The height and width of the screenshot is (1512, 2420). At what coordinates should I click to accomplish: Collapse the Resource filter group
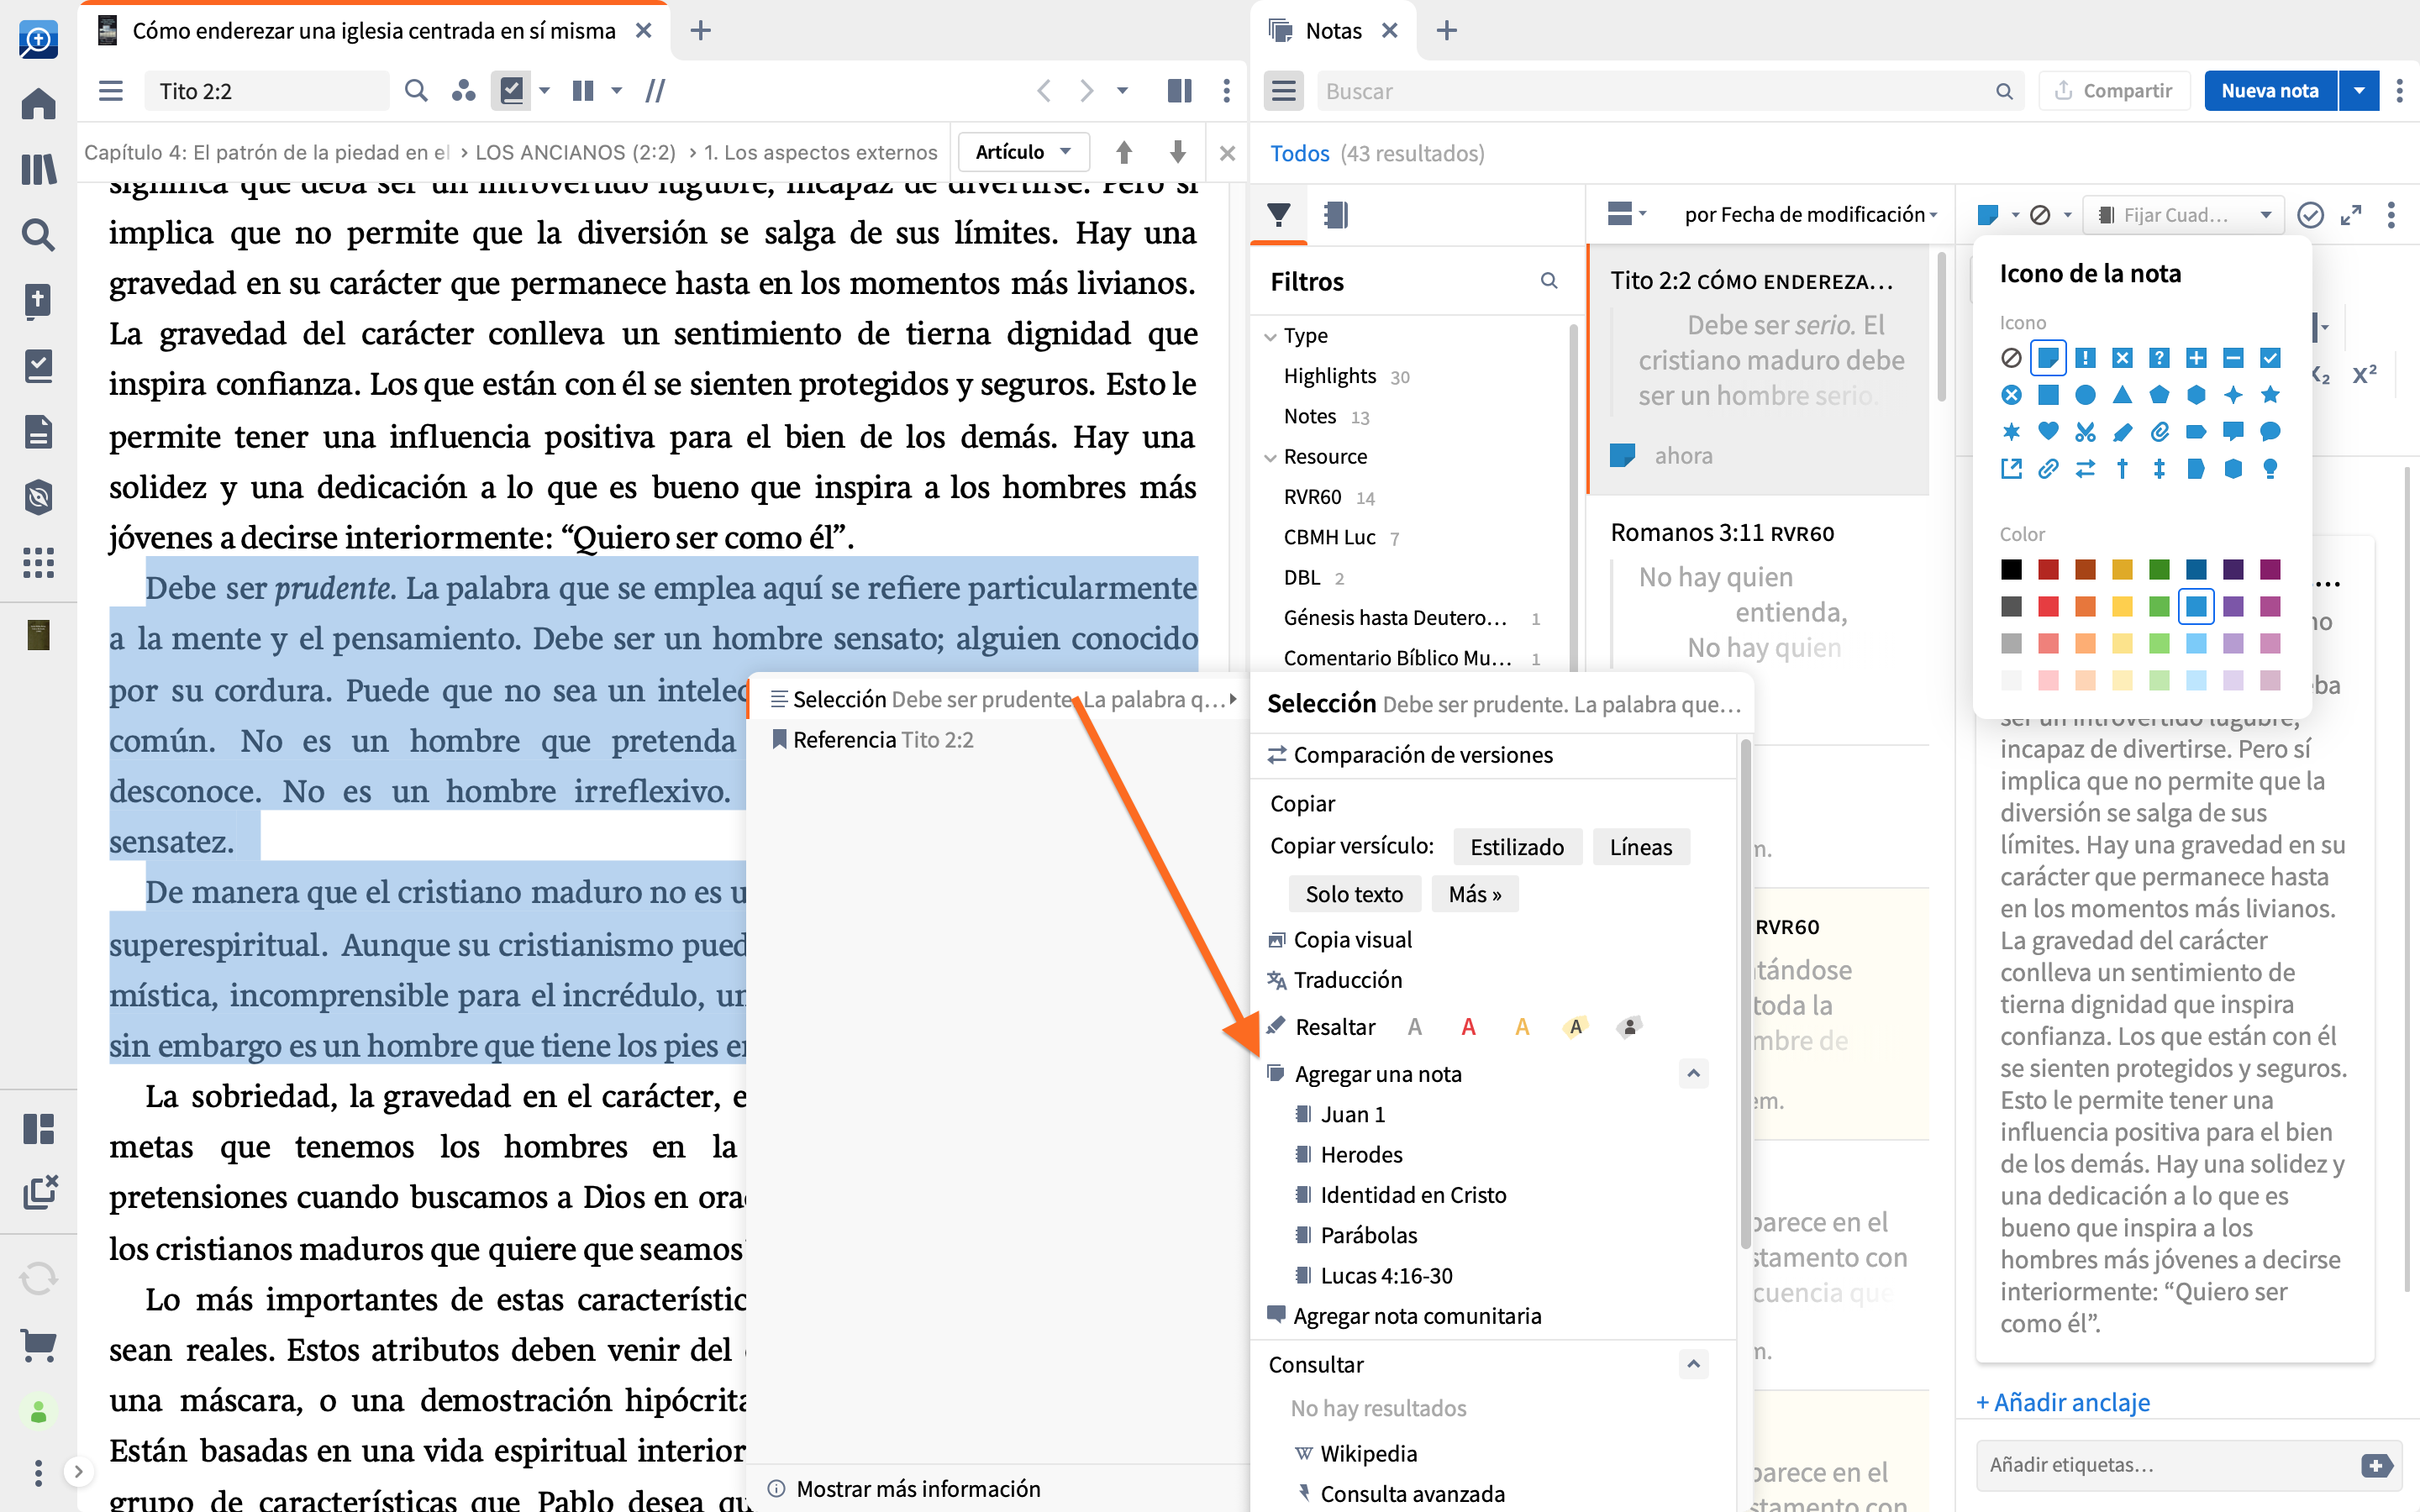tap(1270, 457)
